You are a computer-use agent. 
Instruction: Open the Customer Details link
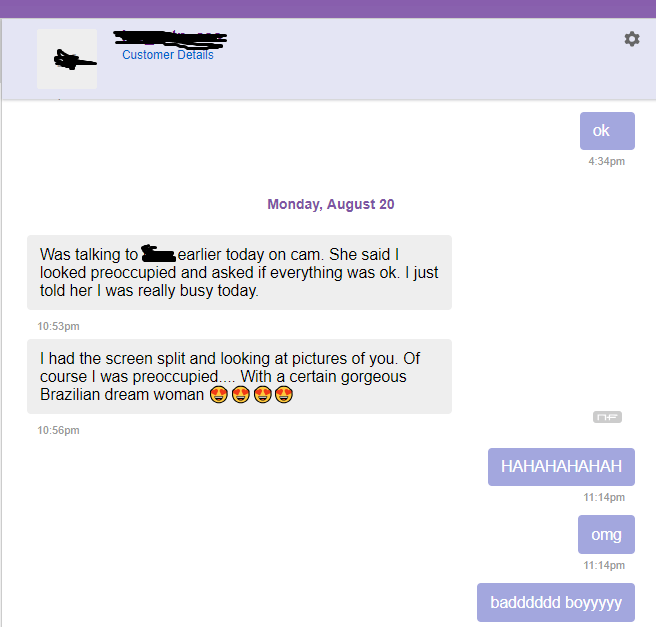pyautogui.click(x=168, y=55)
